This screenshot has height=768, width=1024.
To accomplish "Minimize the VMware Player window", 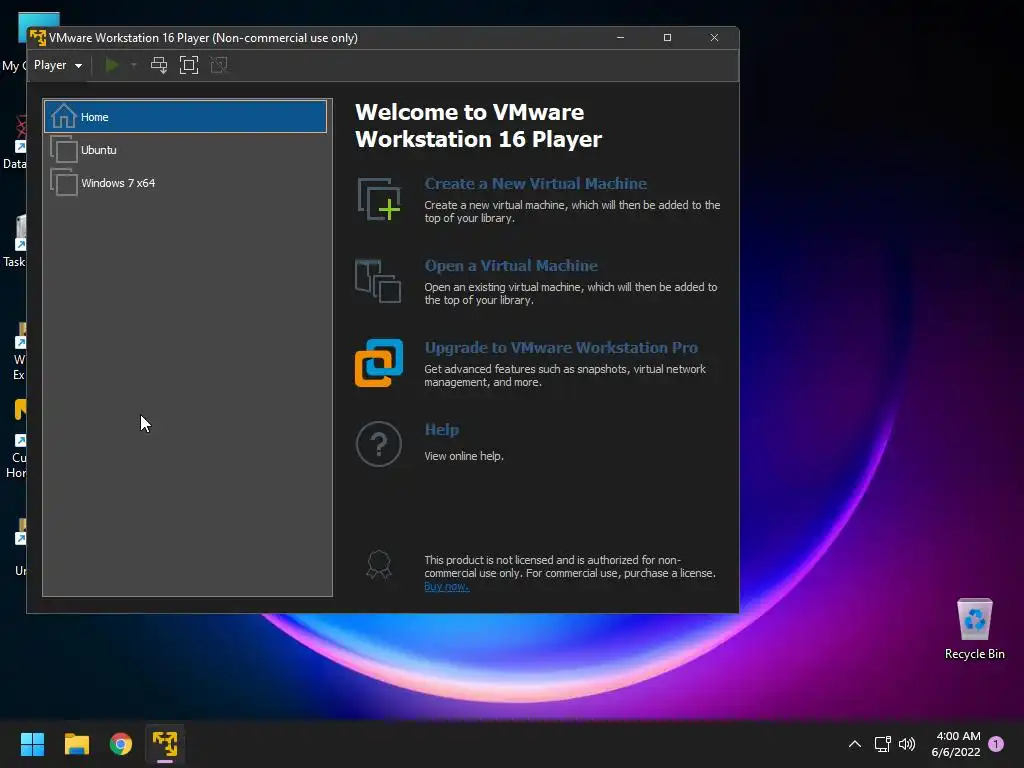I will coord(620,38).
